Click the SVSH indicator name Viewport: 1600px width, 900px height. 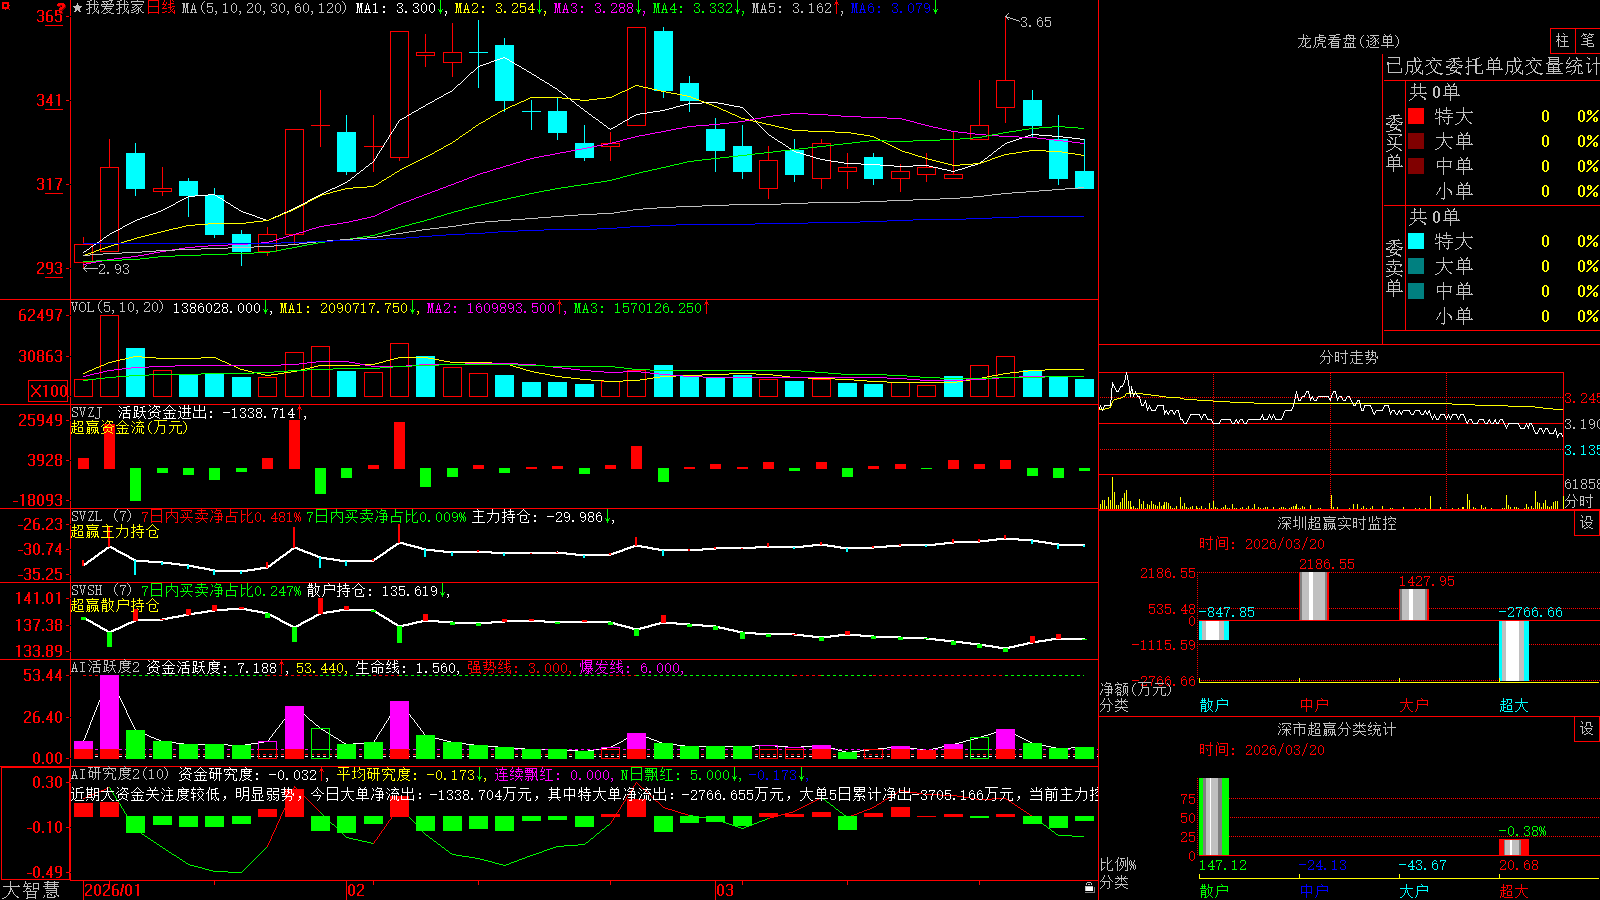87,590
